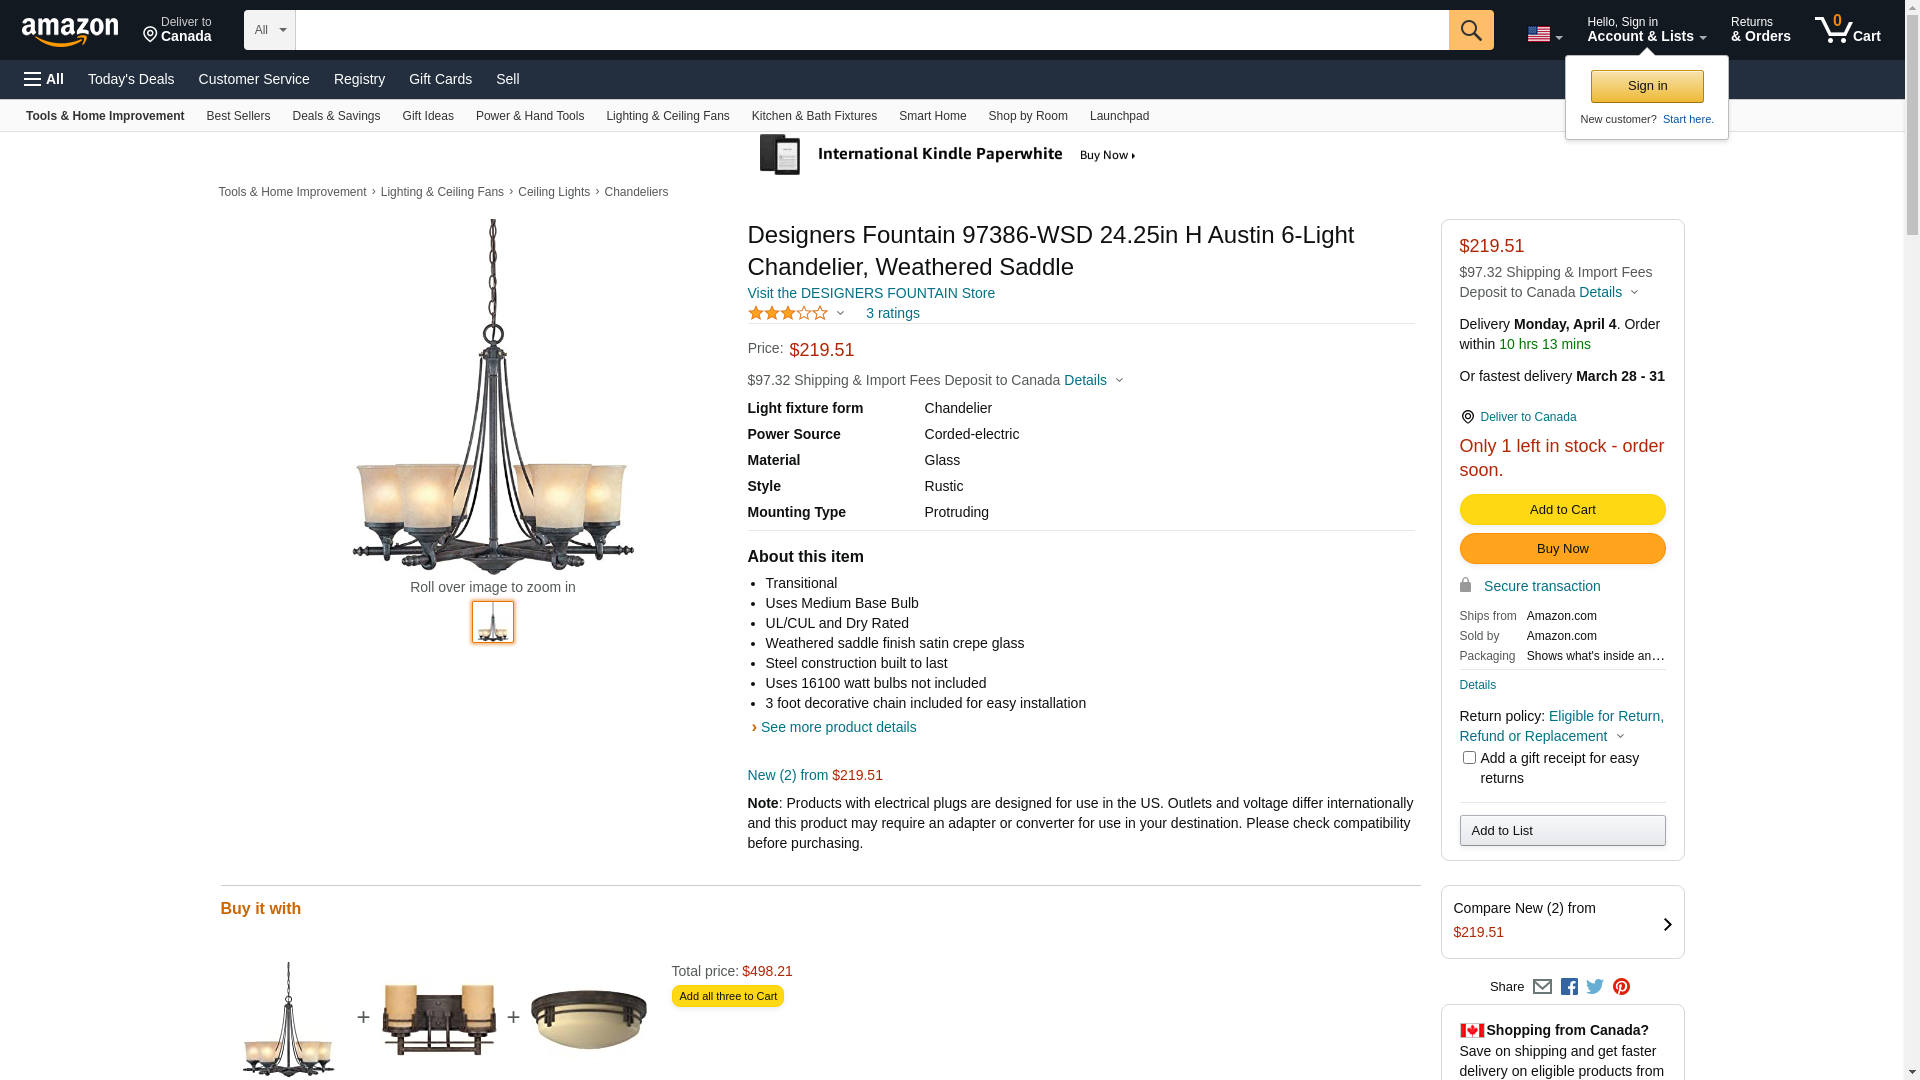Click the Amazon search text field
Viewport: 1920px width, 1080px height.
(x=871, y=30)
